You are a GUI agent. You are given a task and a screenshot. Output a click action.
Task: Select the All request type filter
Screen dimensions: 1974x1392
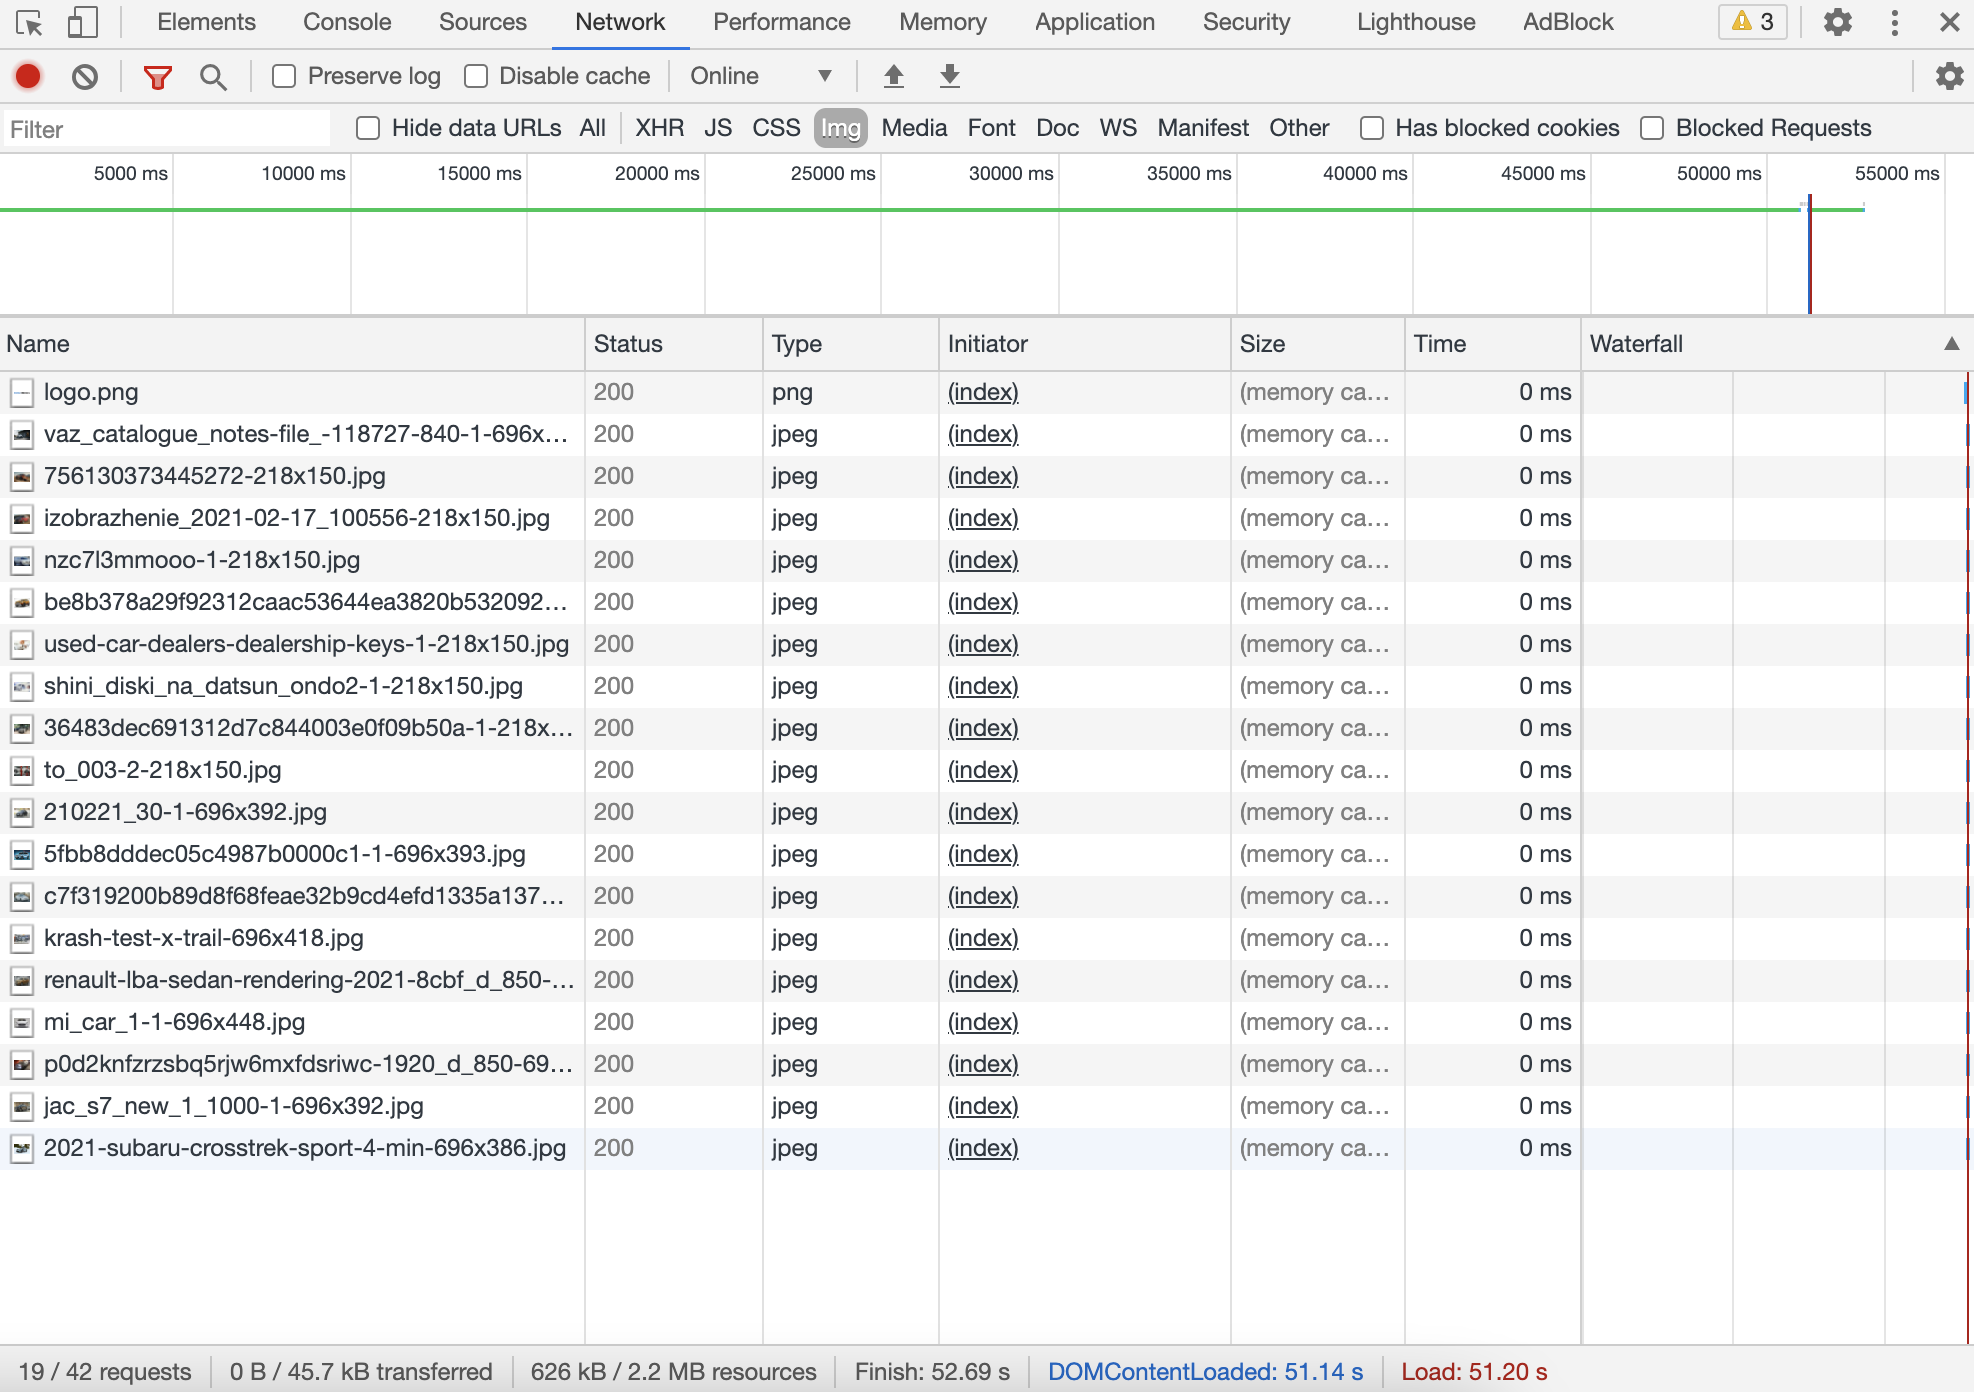[593, 128]
